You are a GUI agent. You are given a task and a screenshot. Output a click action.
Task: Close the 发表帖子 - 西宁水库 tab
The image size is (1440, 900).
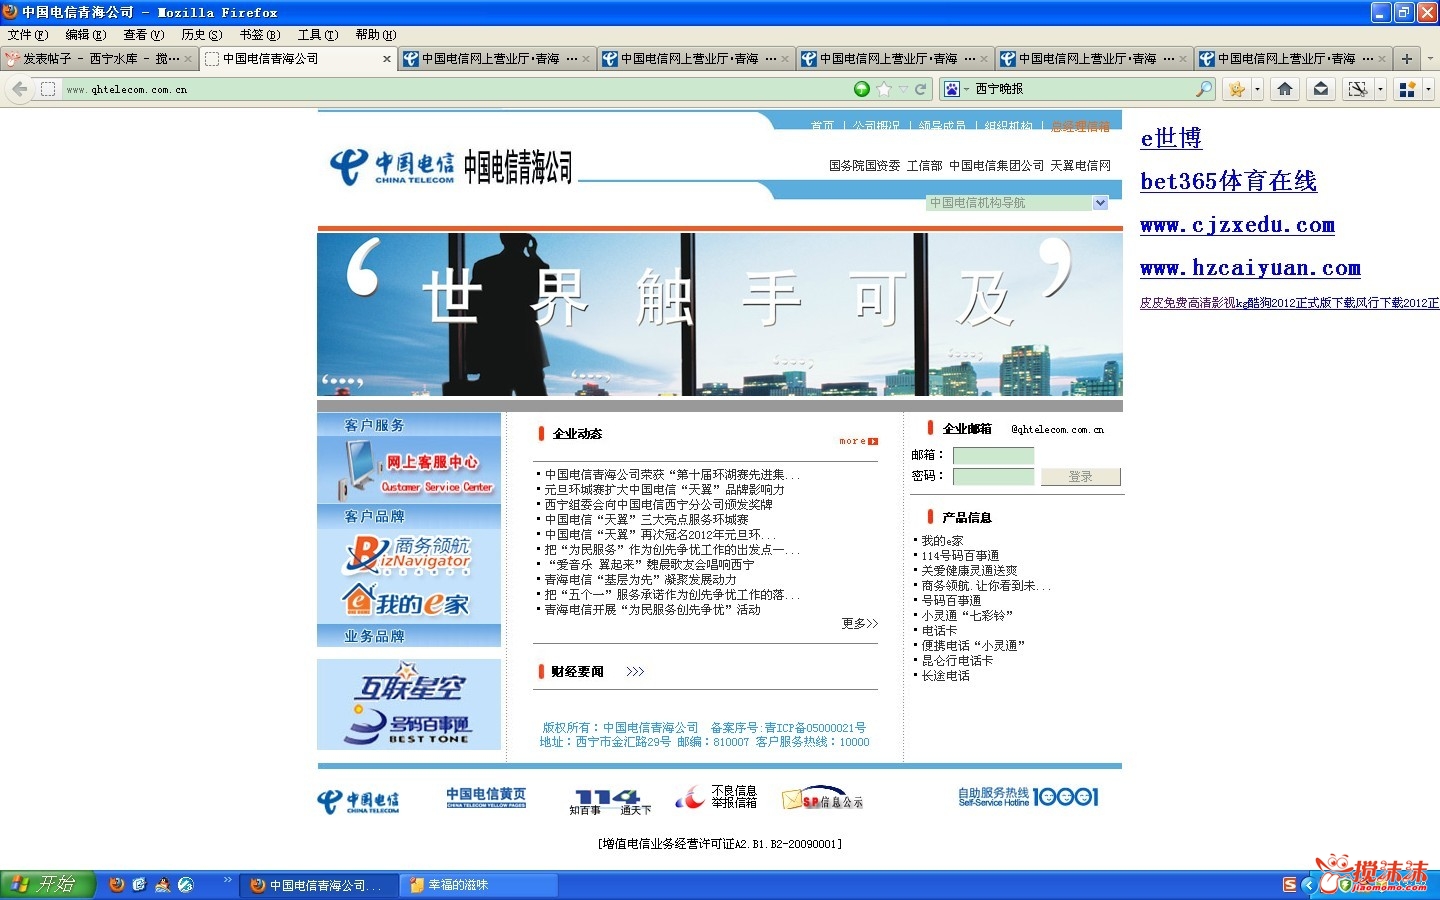click(188, 59)
